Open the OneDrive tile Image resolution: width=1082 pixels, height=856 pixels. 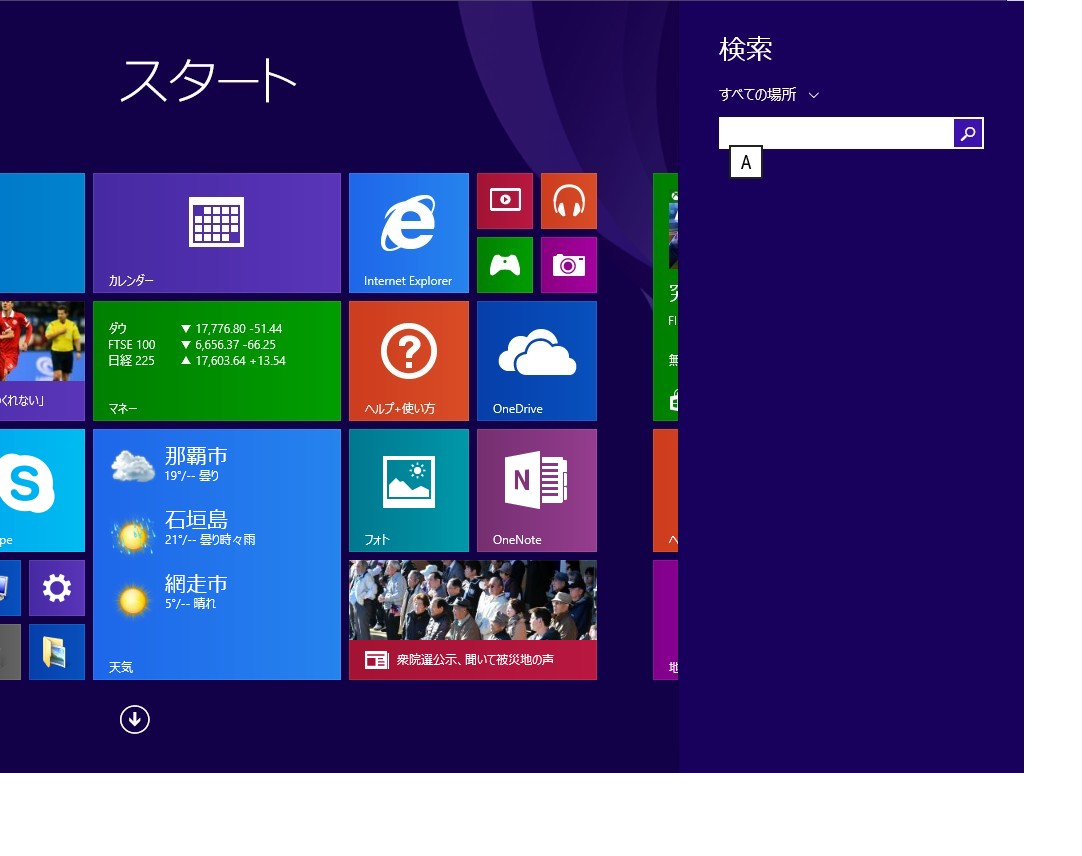[x=536, y=361]
